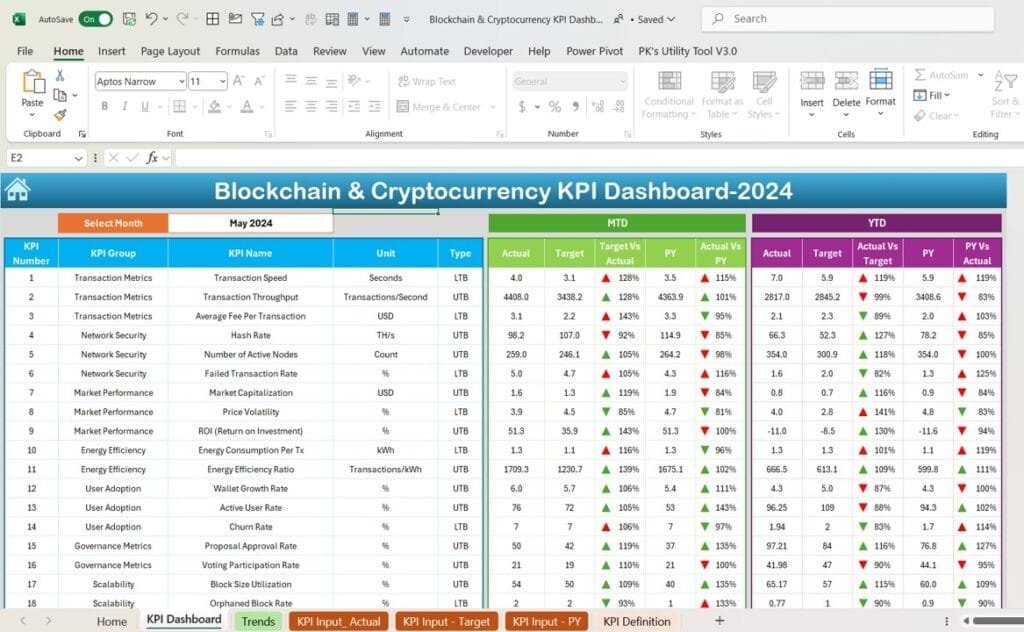
Task: Click the Fill Color bucket icon
Action: 214,106
